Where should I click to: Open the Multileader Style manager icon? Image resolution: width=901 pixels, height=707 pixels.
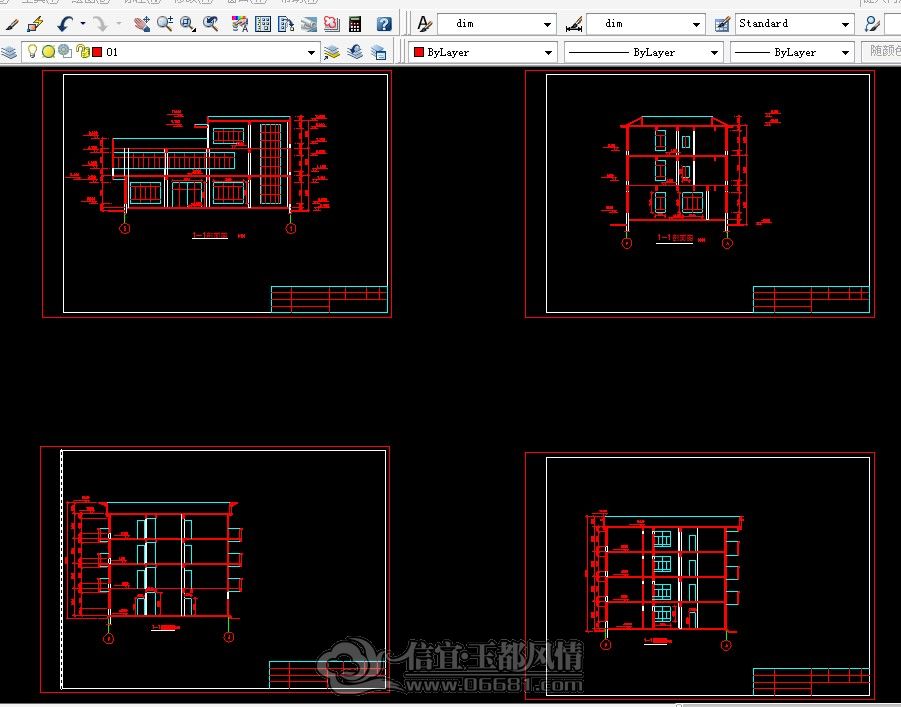pyautogui.click(x=872, y=24)
